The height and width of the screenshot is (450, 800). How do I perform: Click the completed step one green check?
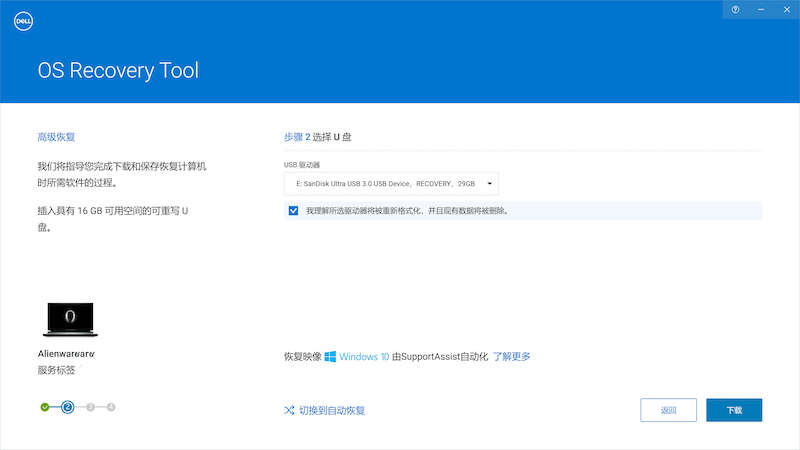(x=45, y=407)
